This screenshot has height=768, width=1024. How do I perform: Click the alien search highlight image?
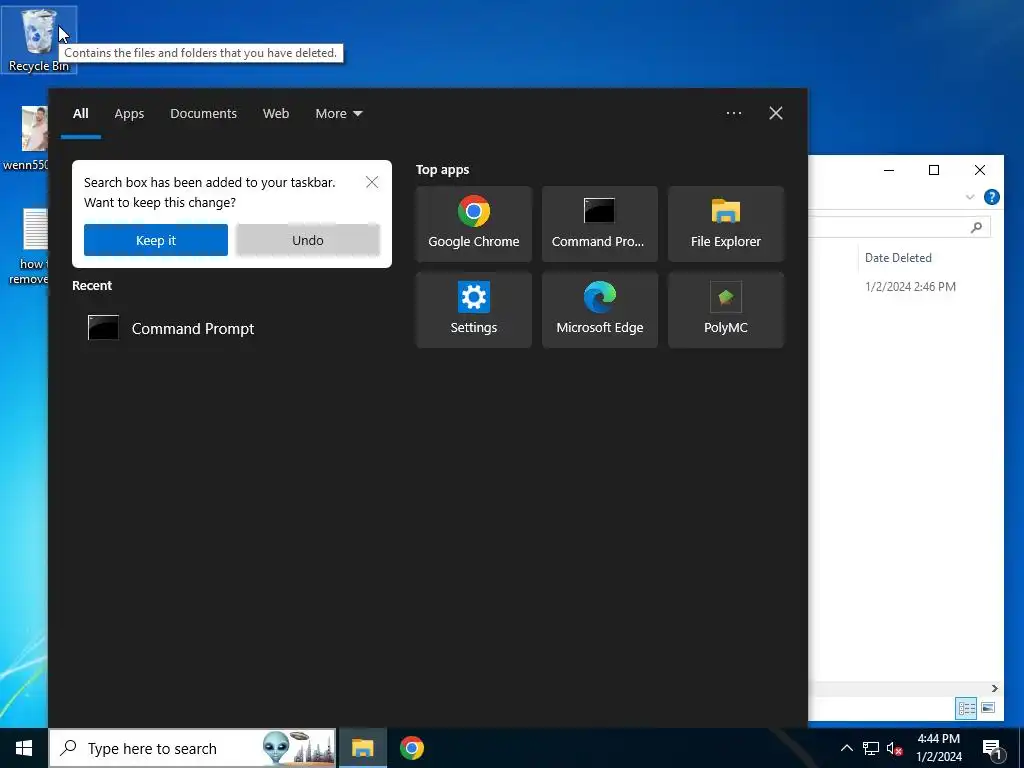[298, 748]
